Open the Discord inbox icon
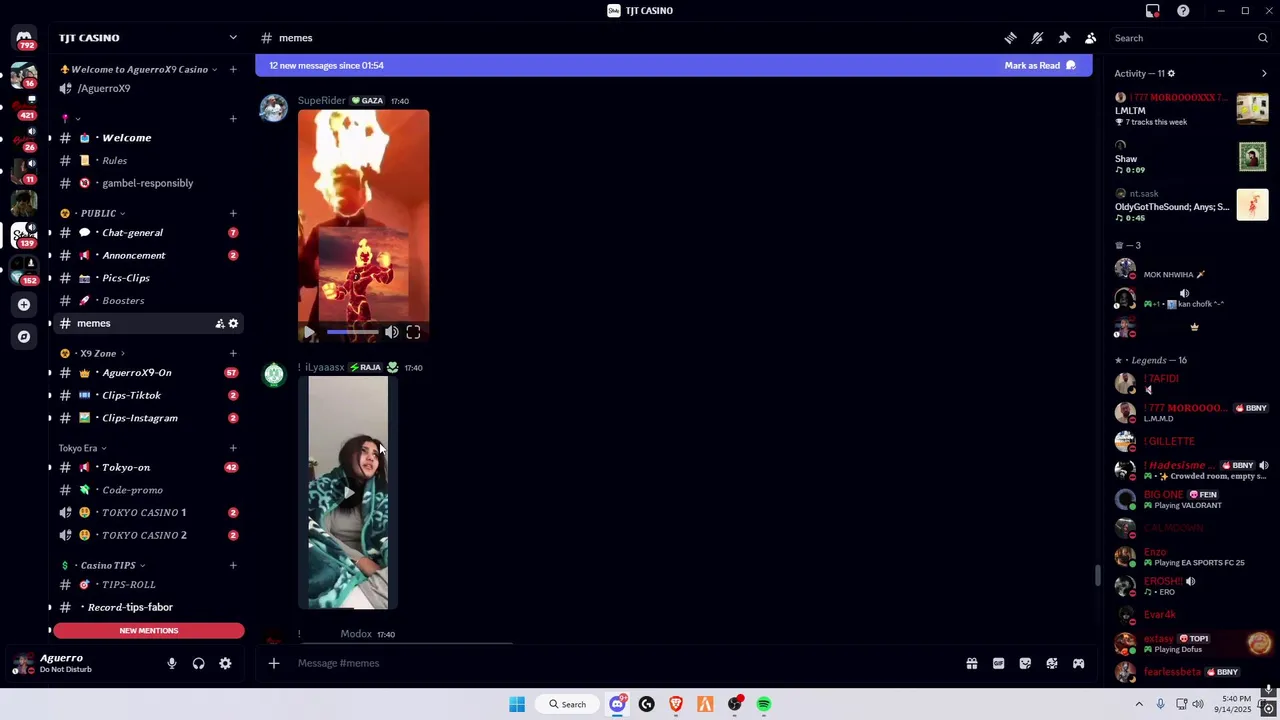 (x=1153, y=11)
